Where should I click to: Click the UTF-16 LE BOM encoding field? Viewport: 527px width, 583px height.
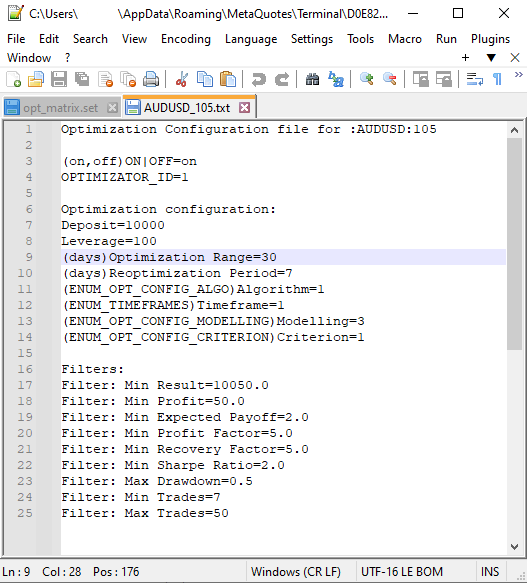point(402,571)
